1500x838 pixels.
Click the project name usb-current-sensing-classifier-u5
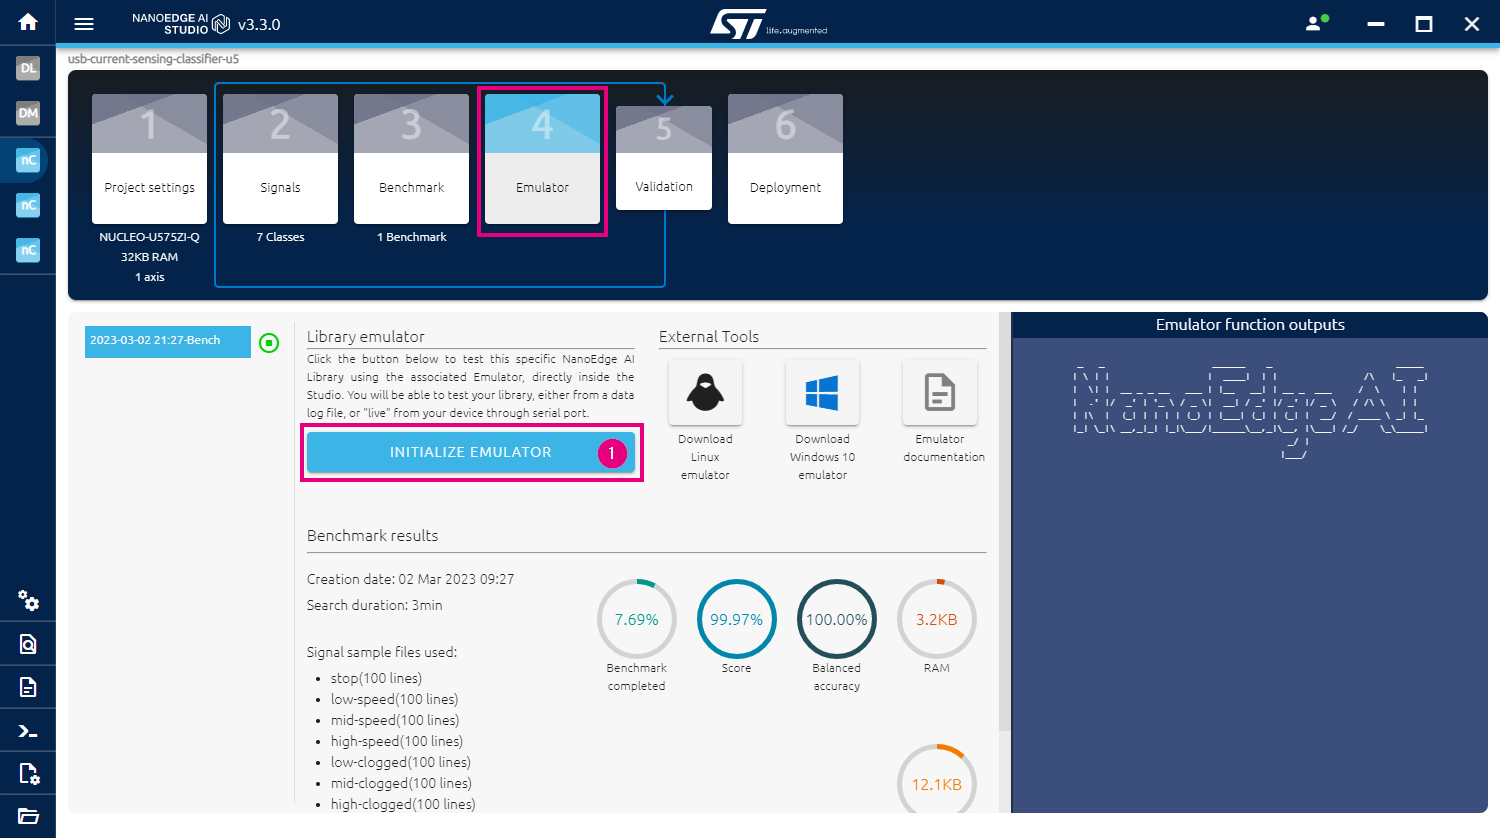coord(153,59)
